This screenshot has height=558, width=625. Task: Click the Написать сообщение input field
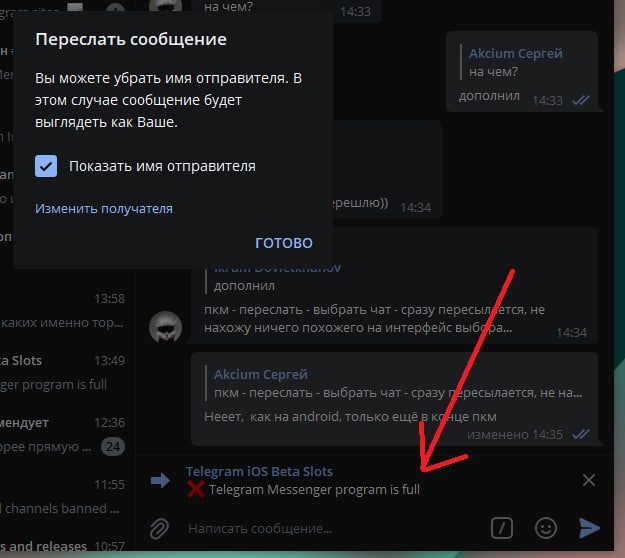[x=335, y=529]
